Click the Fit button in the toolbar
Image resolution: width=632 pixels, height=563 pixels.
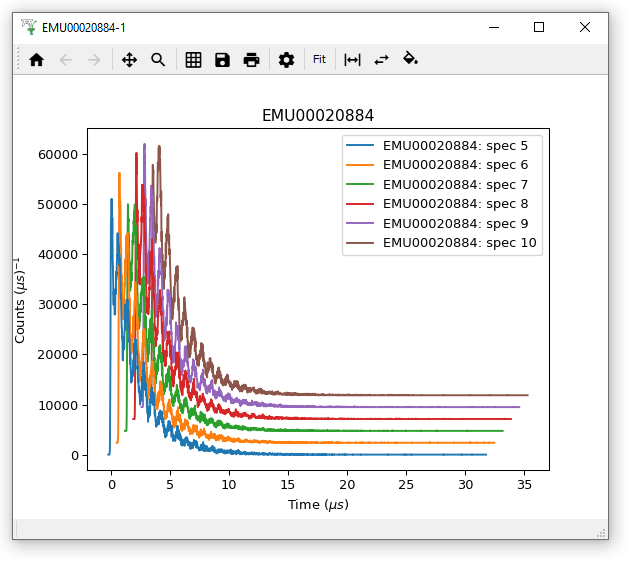coord(319,60)
